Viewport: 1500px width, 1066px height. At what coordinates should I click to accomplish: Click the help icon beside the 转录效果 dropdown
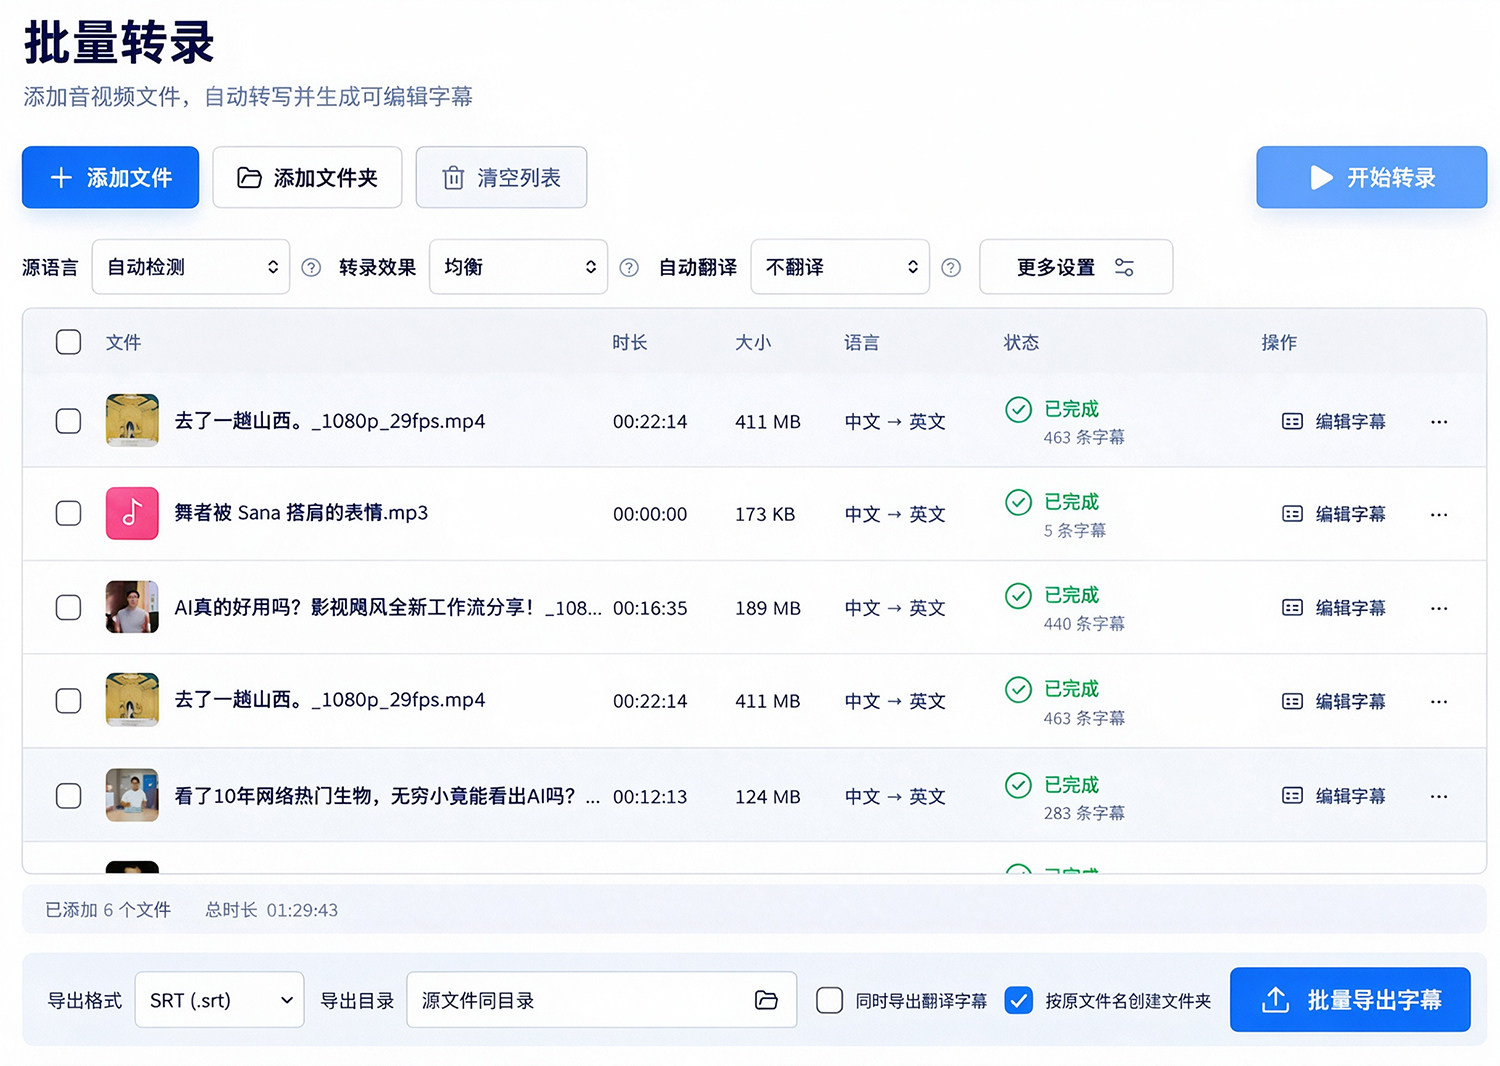pyautogui.click(x=629, y=267)
